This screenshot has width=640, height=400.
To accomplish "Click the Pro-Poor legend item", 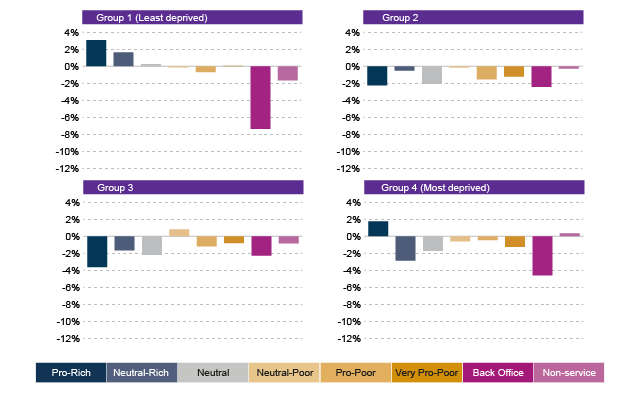I will 355,373.
